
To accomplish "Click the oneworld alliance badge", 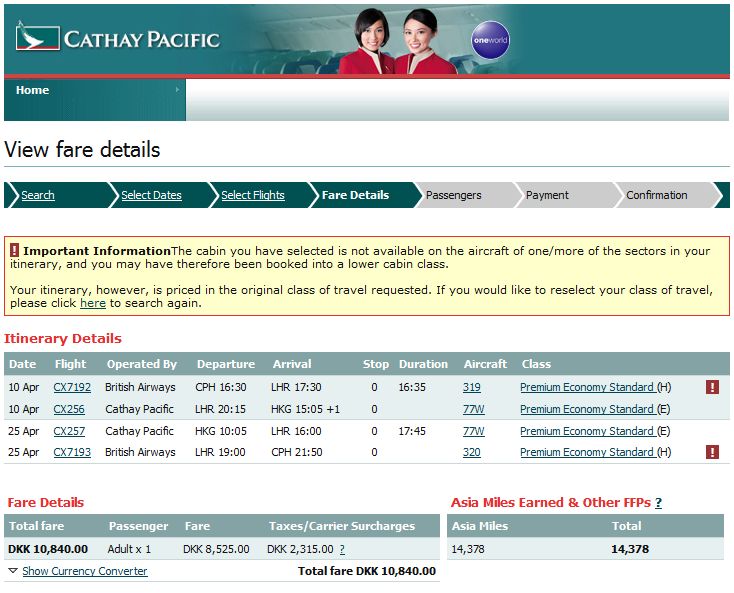I will pyautogui.click(x=490, y=40).
